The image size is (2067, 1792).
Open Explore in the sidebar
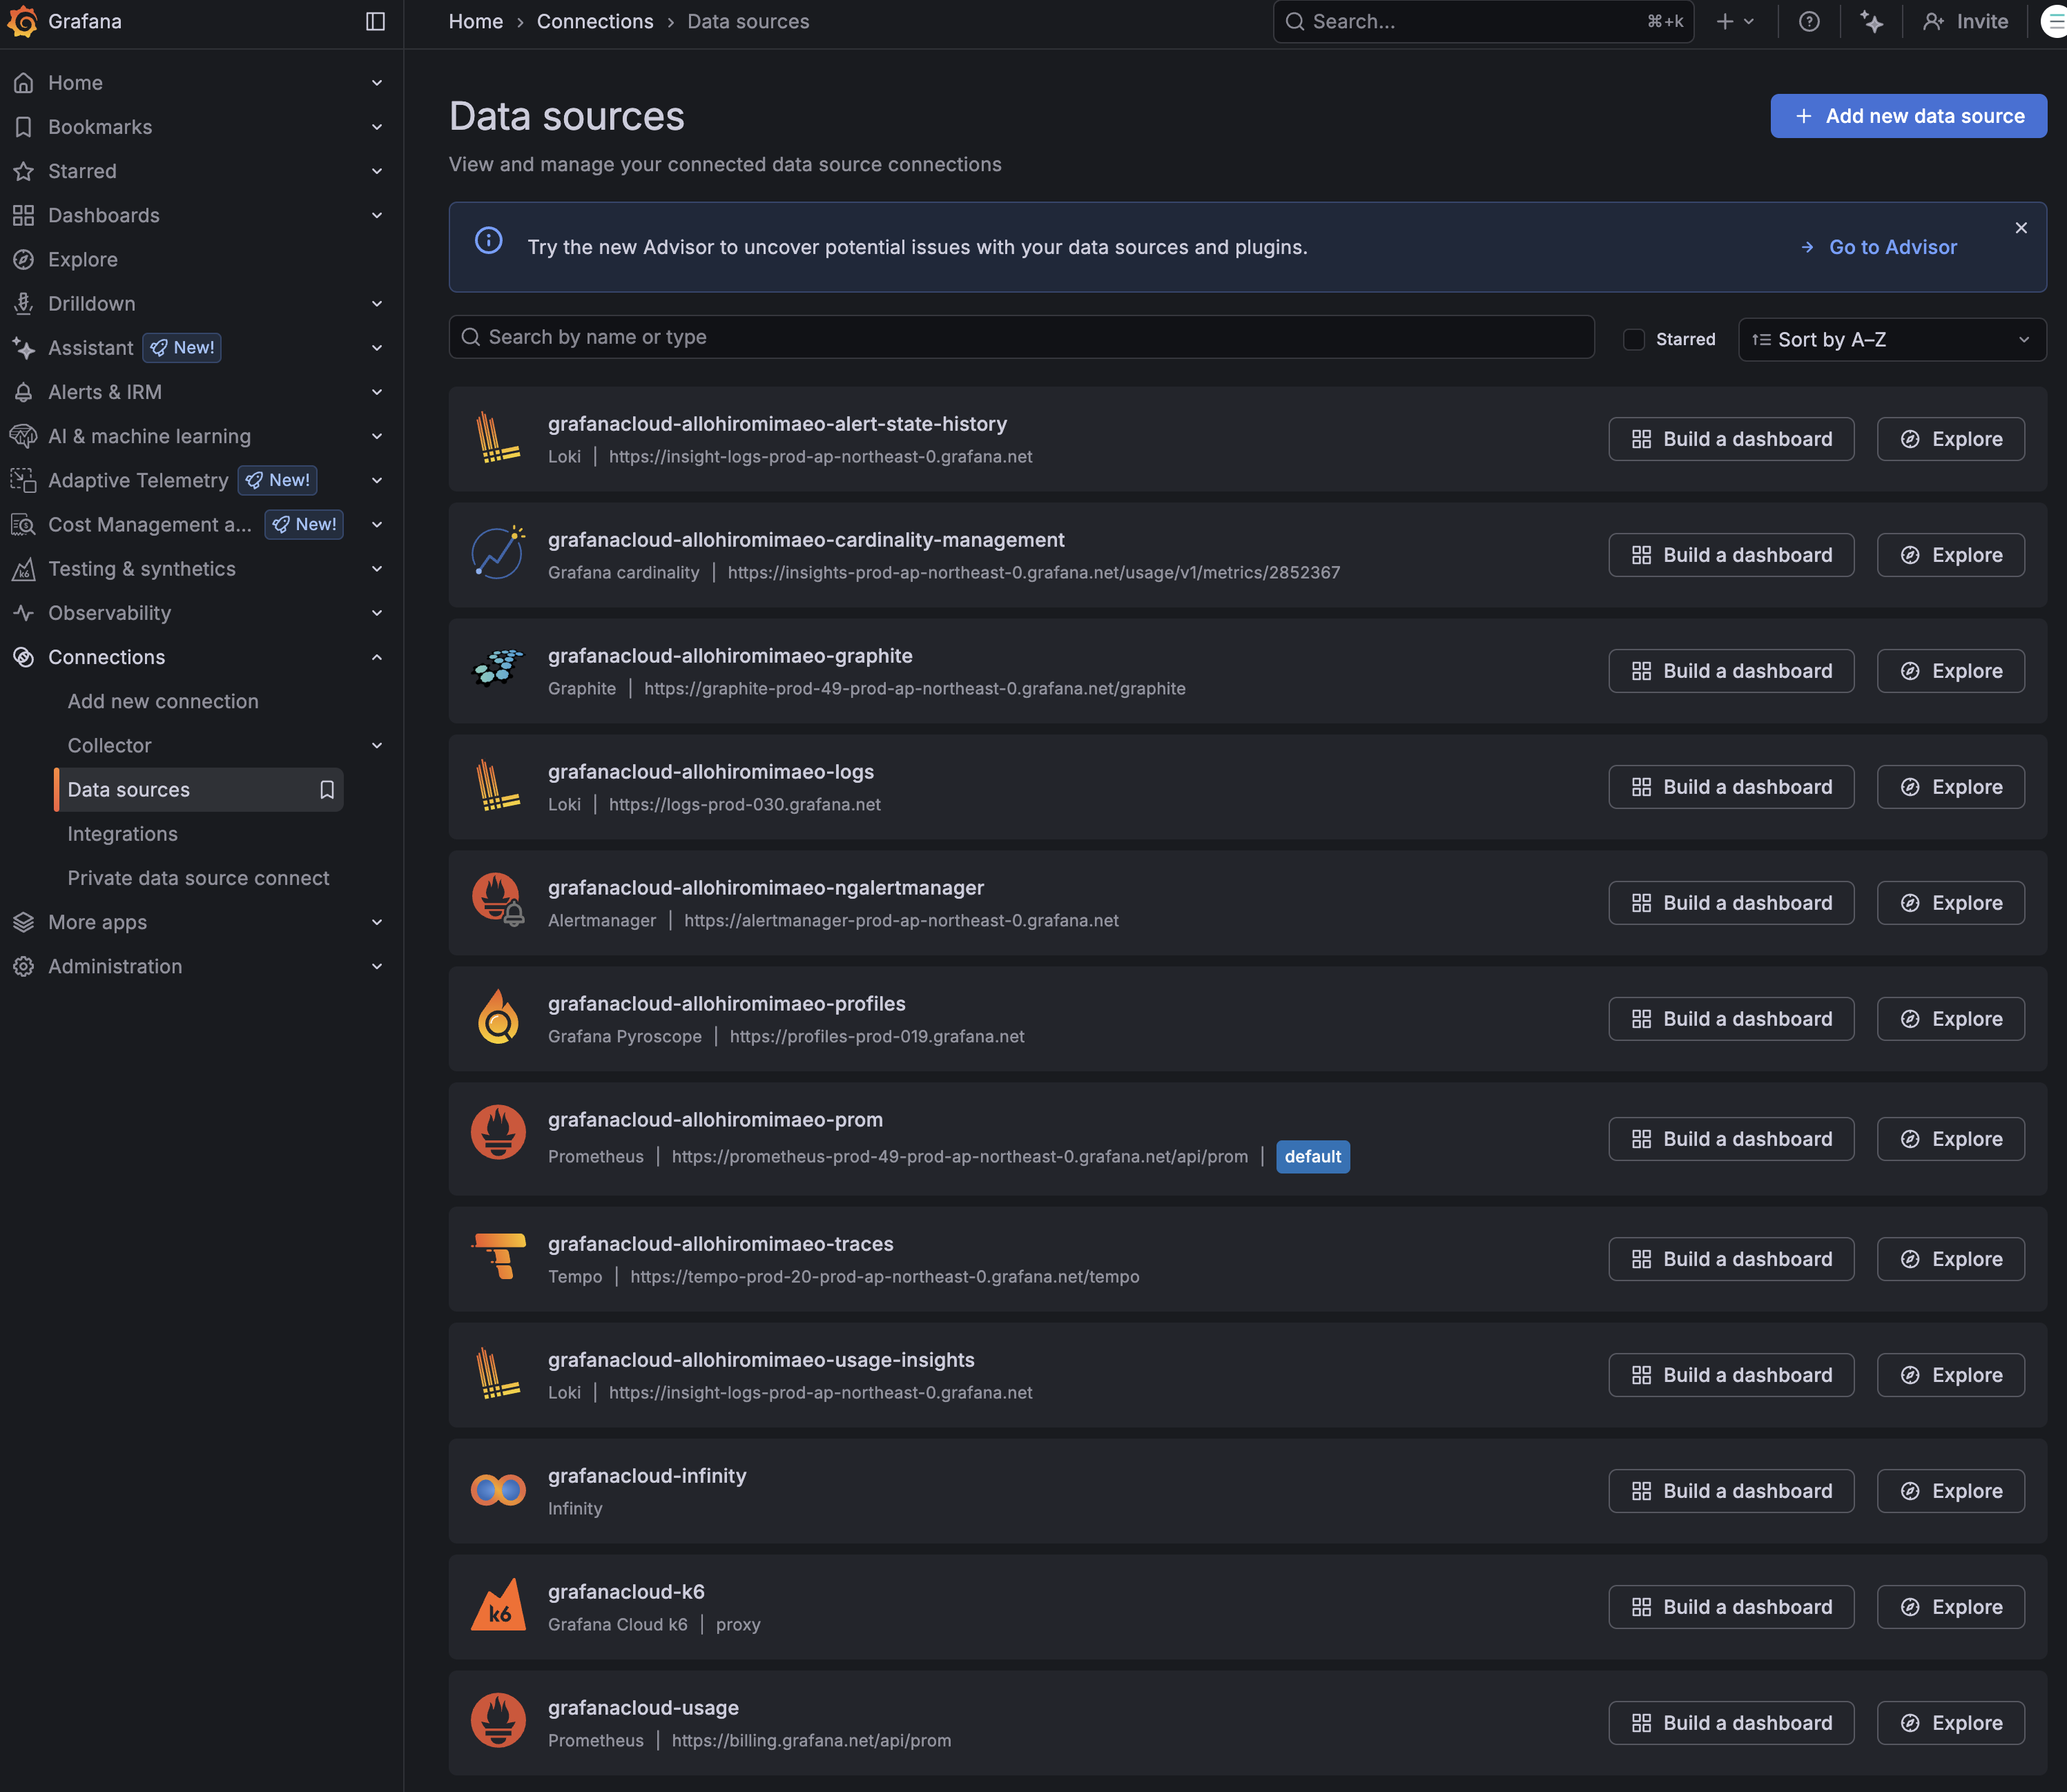point(83,260)
